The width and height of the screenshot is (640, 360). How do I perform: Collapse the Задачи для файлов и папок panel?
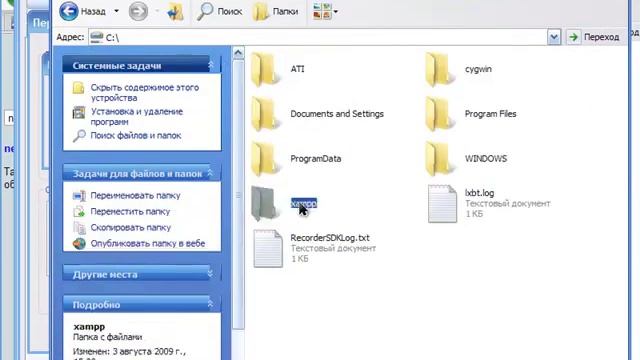(210, 173)
